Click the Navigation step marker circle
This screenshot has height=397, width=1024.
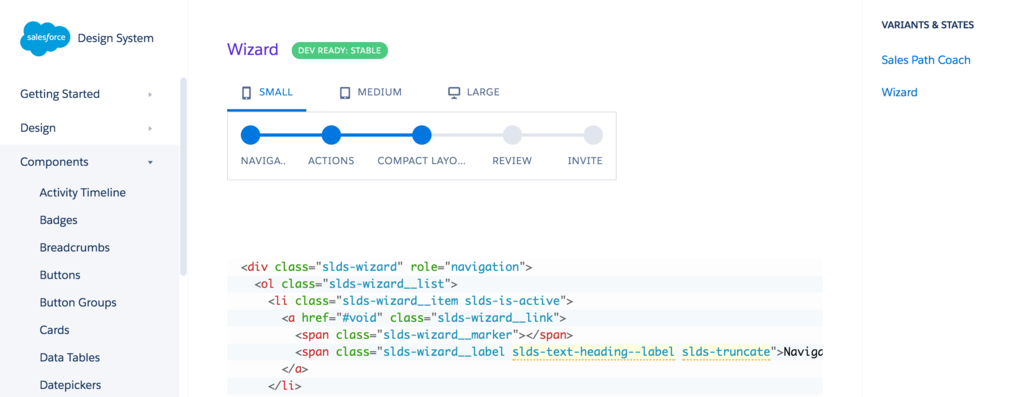click(x=250, y=135)
